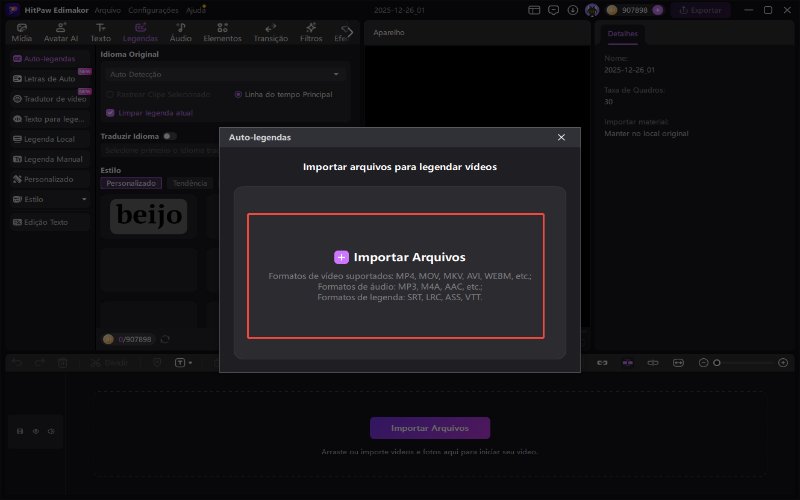Click the purple Importar Arquivos timeline button
This screenshot has width=800, height=500.
coord(430,428)
